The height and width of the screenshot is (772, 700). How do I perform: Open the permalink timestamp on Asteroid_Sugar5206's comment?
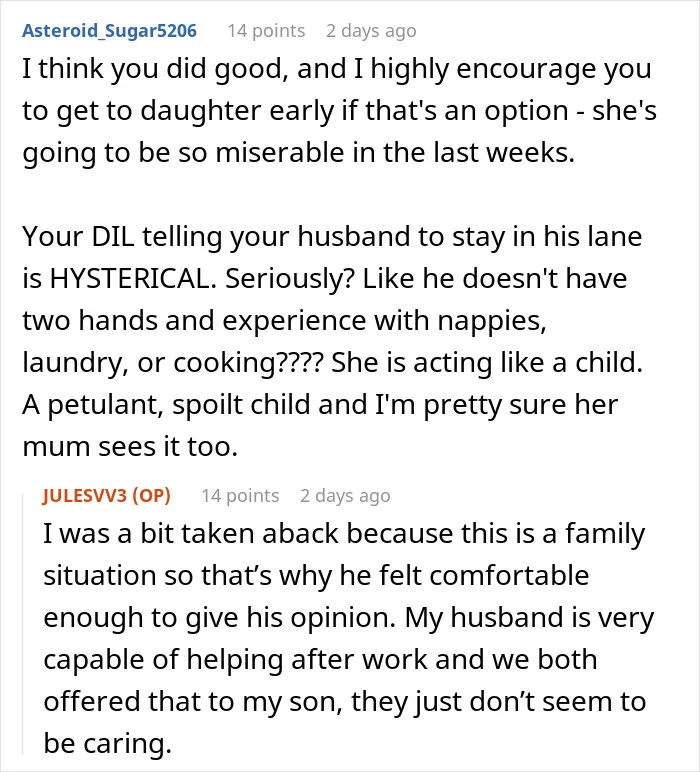tap(371, 31)
